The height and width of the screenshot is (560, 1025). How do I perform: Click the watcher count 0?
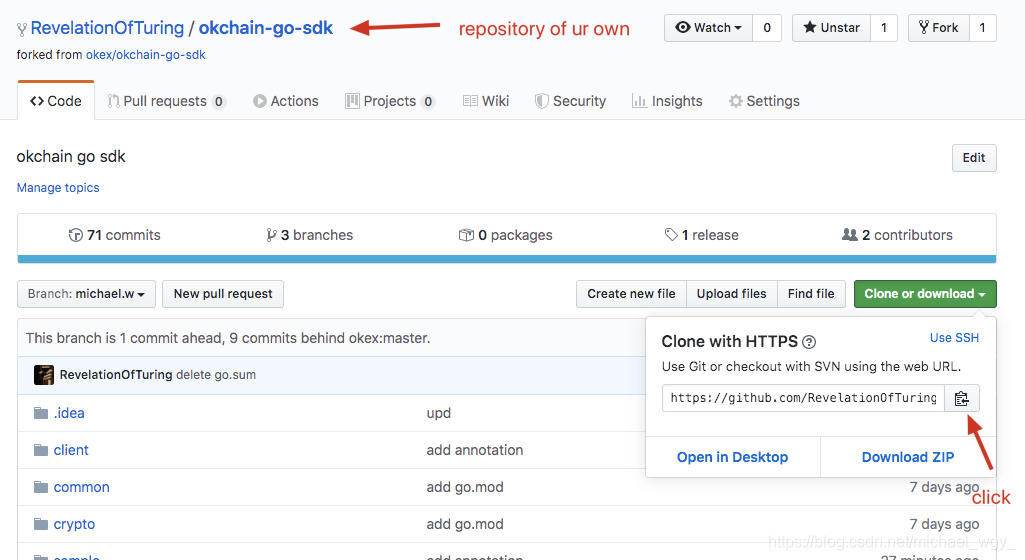coord(767,27)
